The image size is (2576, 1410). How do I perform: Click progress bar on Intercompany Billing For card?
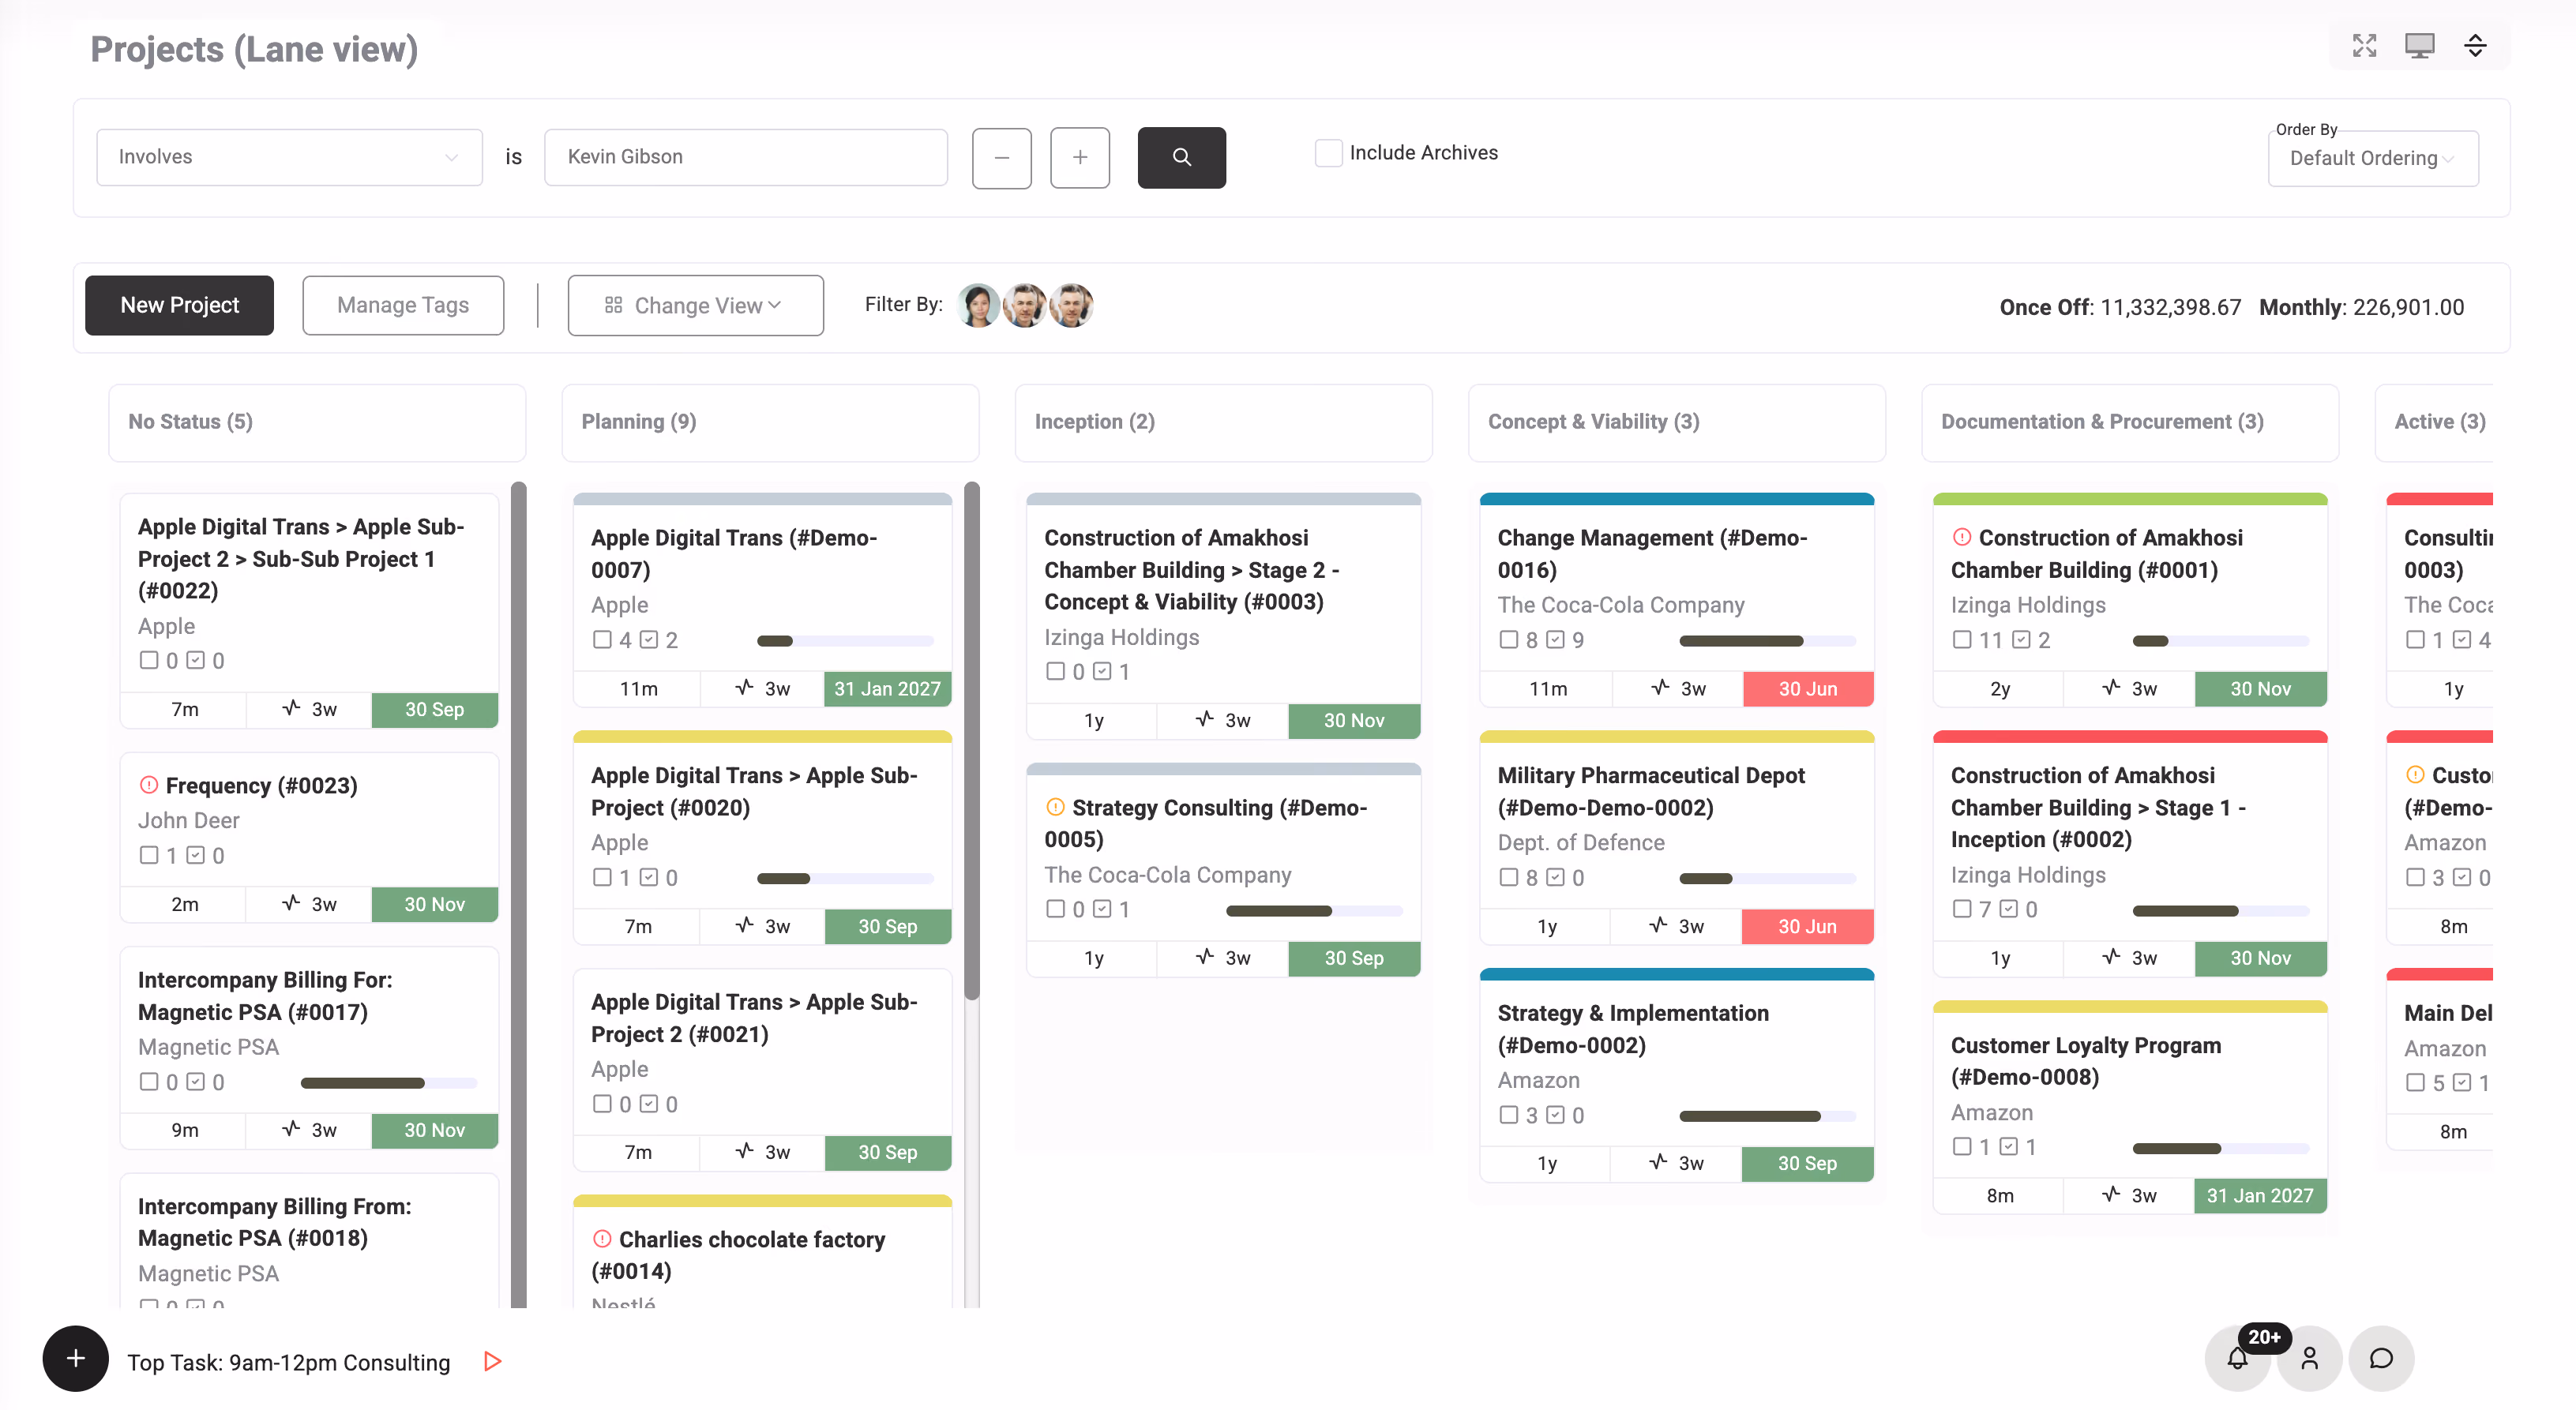coord(389,1082)
